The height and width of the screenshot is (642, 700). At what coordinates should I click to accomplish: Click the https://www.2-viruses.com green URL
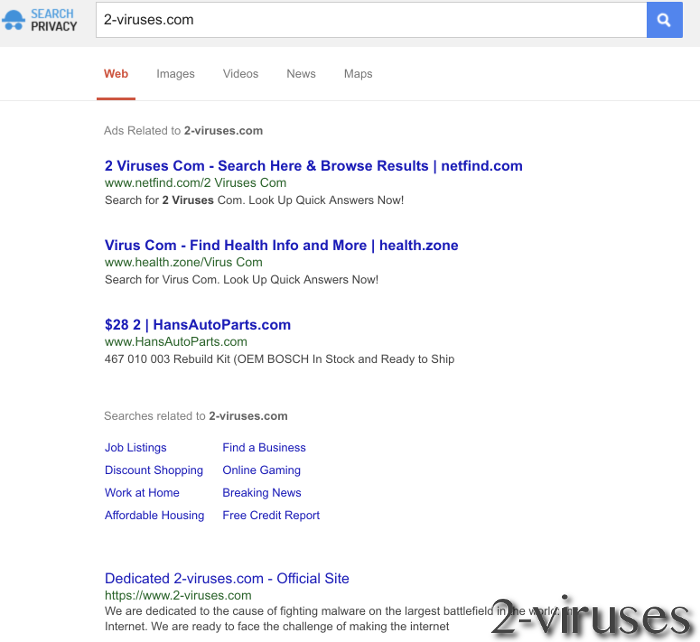178,596
